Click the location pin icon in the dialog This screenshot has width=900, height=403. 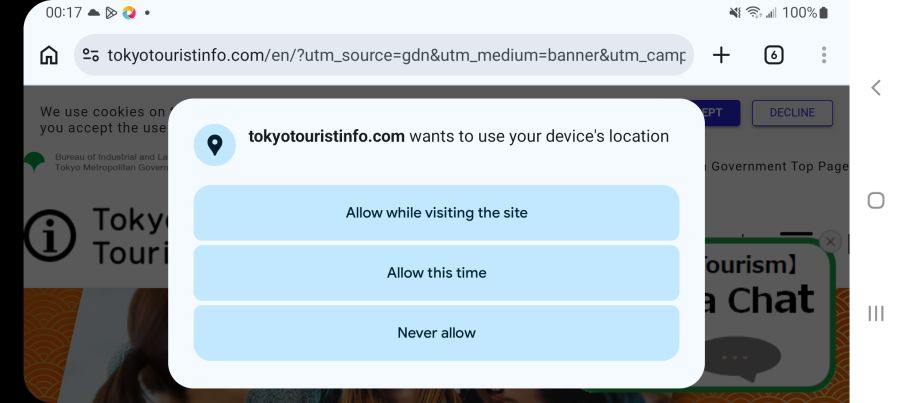(x=214, y=145)
